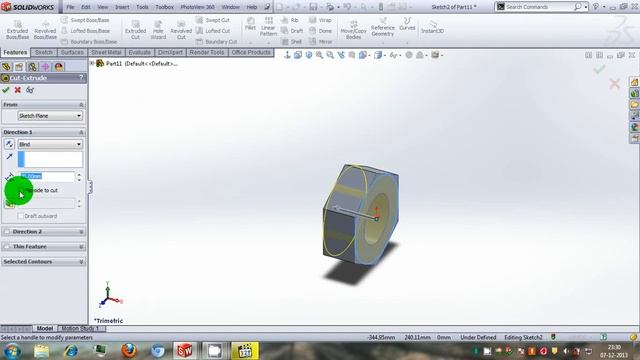Click the Shell button

pos(291,42)
